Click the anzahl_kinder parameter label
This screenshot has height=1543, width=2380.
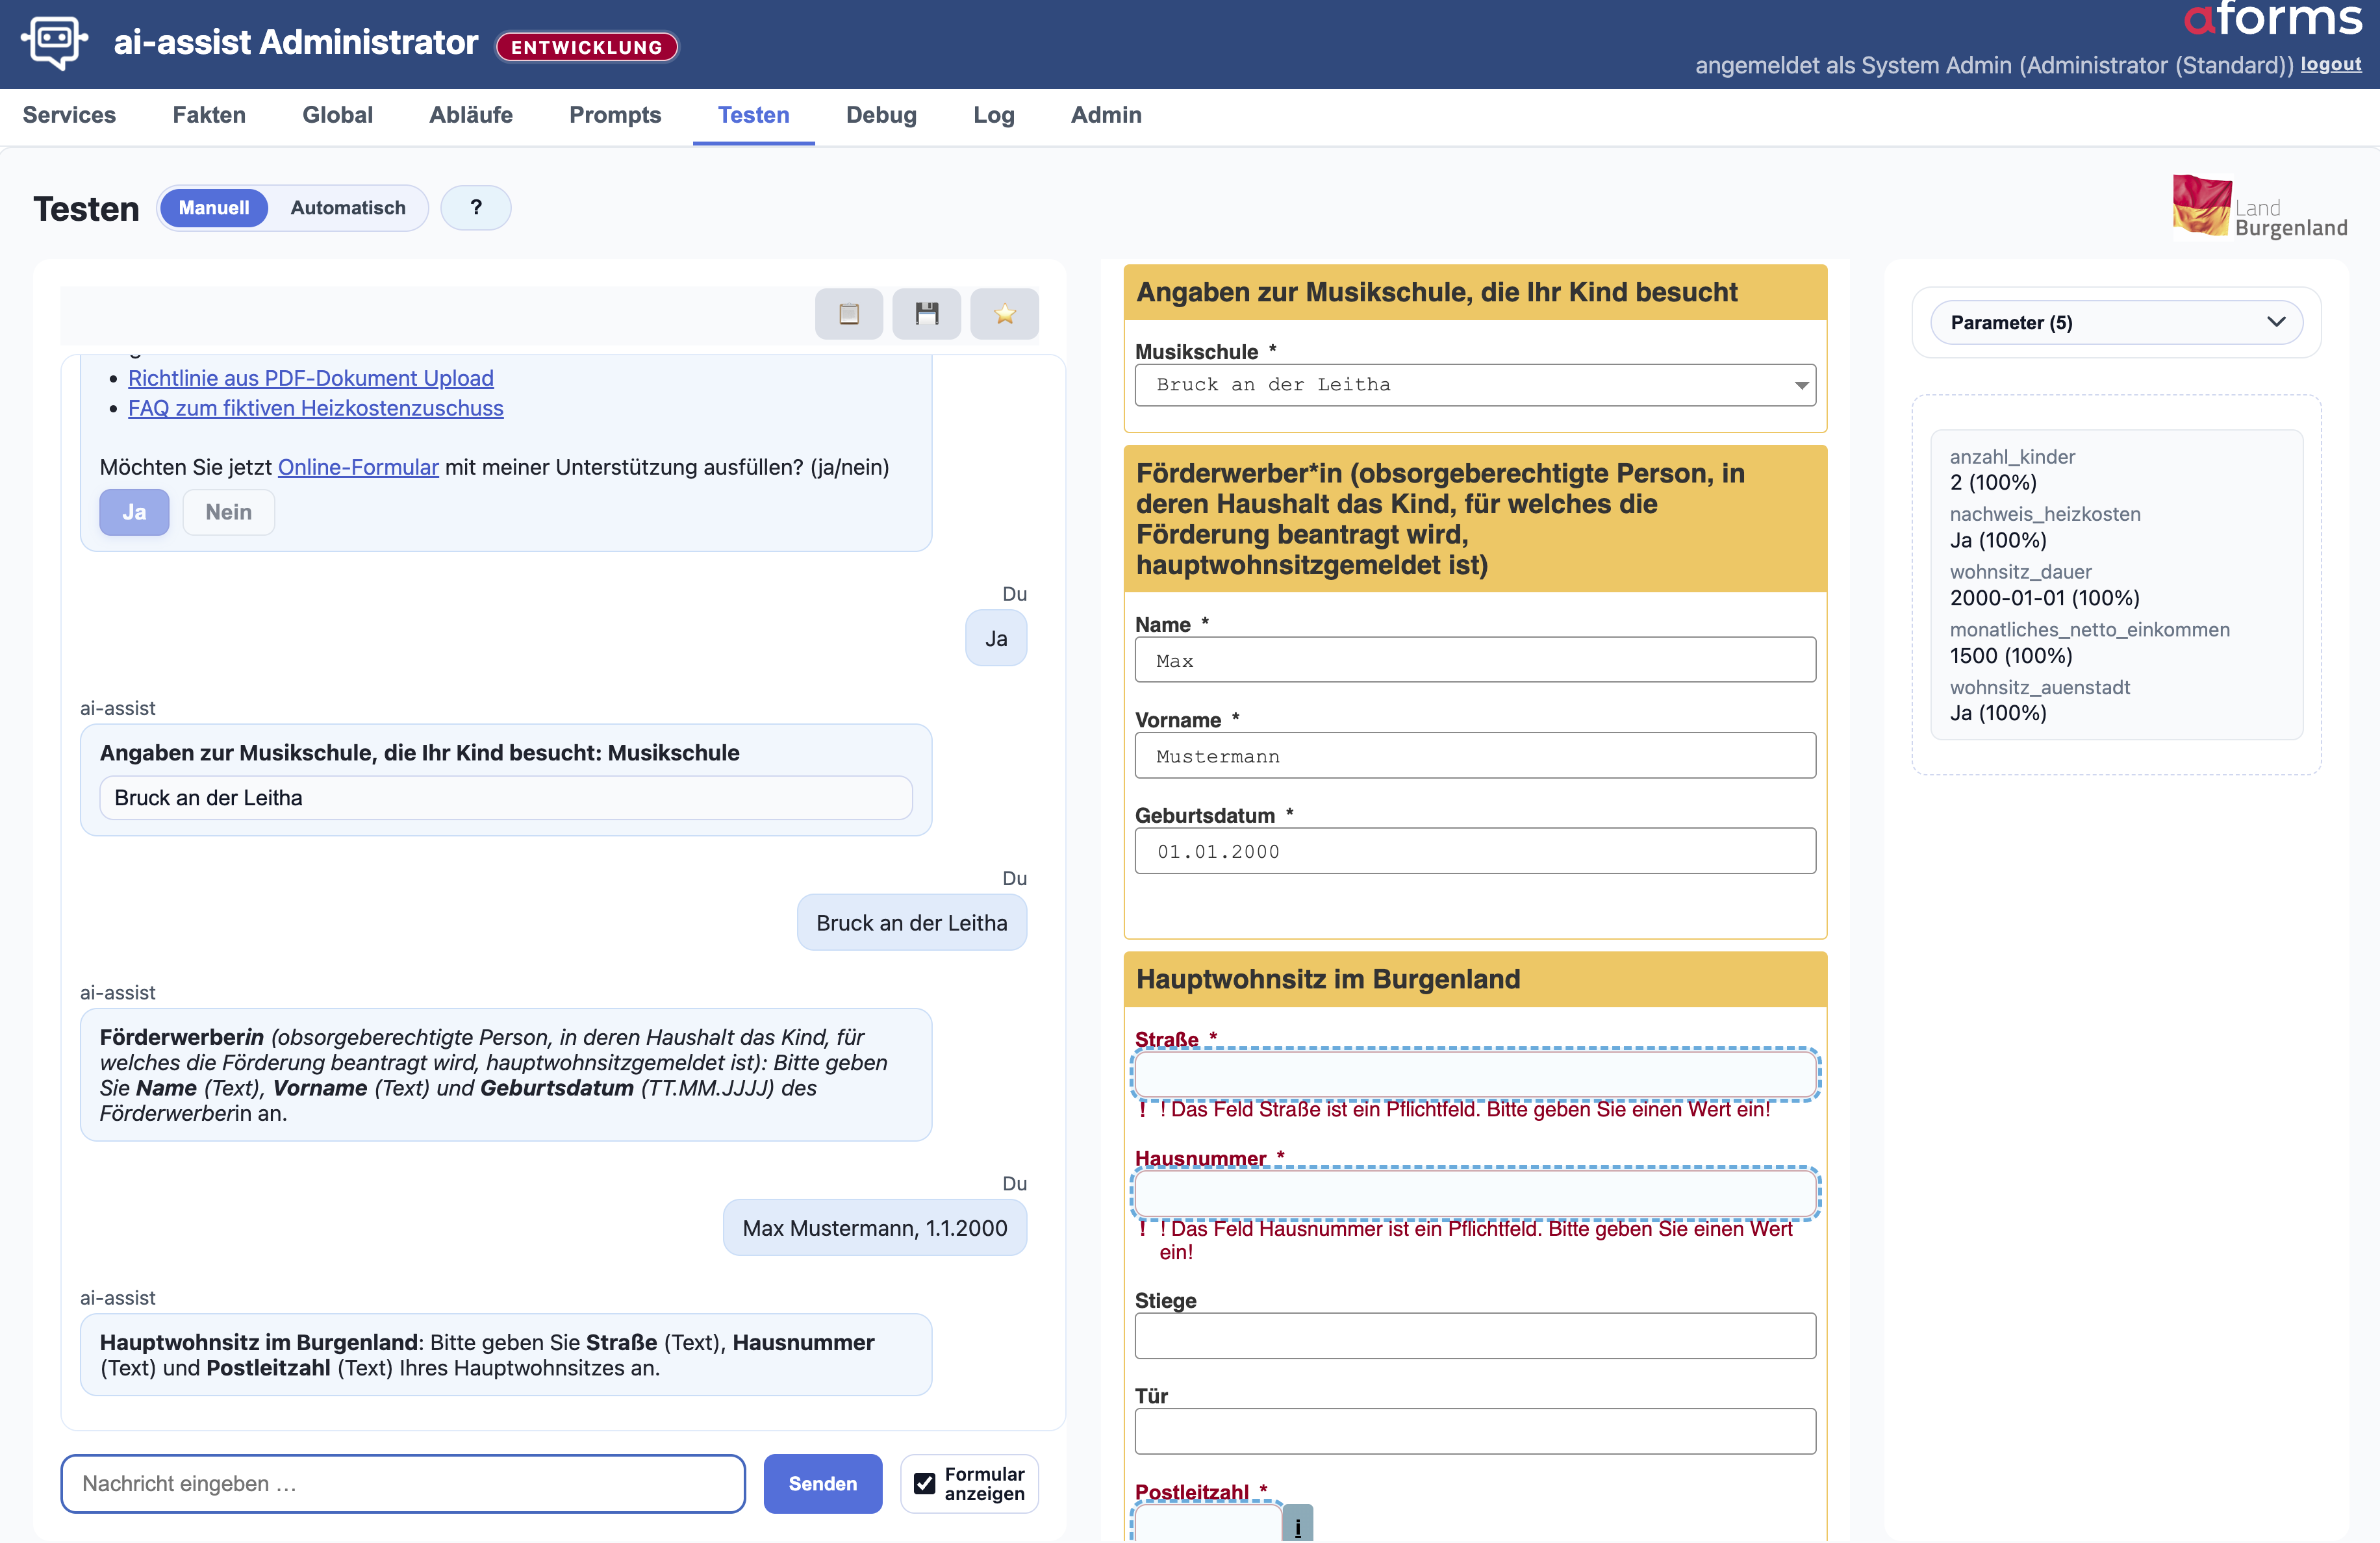2012,457
